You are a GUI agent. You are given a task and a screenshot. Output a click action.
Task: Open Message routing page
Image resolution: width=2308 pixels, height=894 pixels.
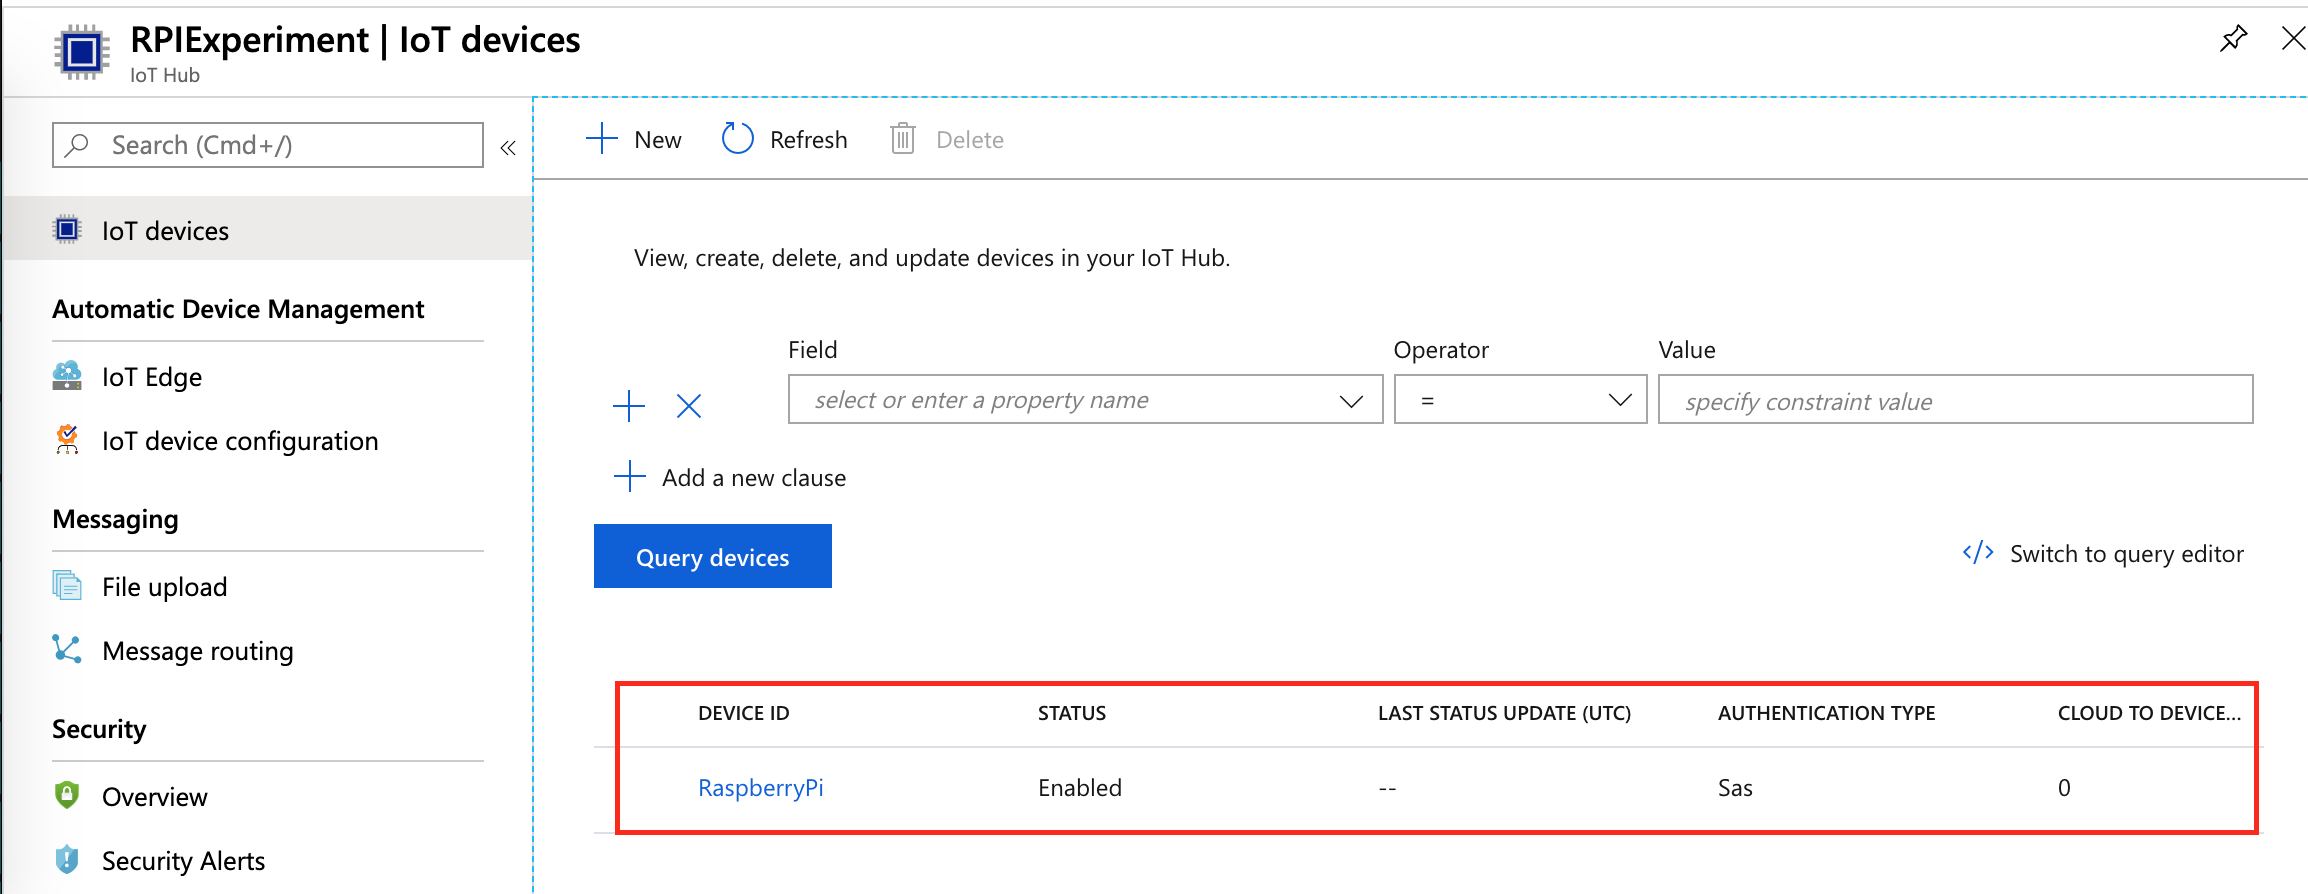[x=198, y=651]
